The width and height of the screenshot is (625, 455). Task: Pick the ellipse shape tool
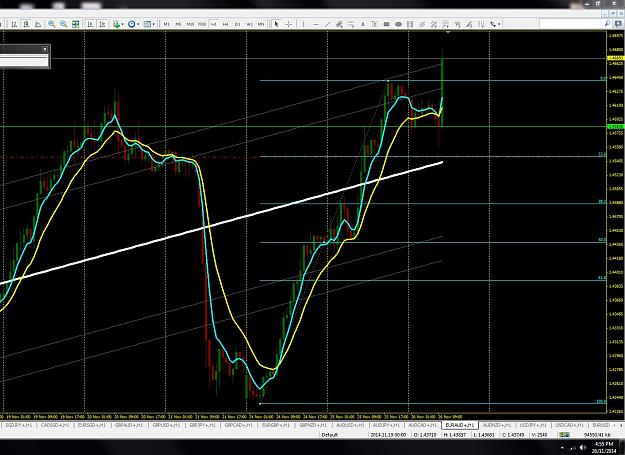[x=398, y=24]
